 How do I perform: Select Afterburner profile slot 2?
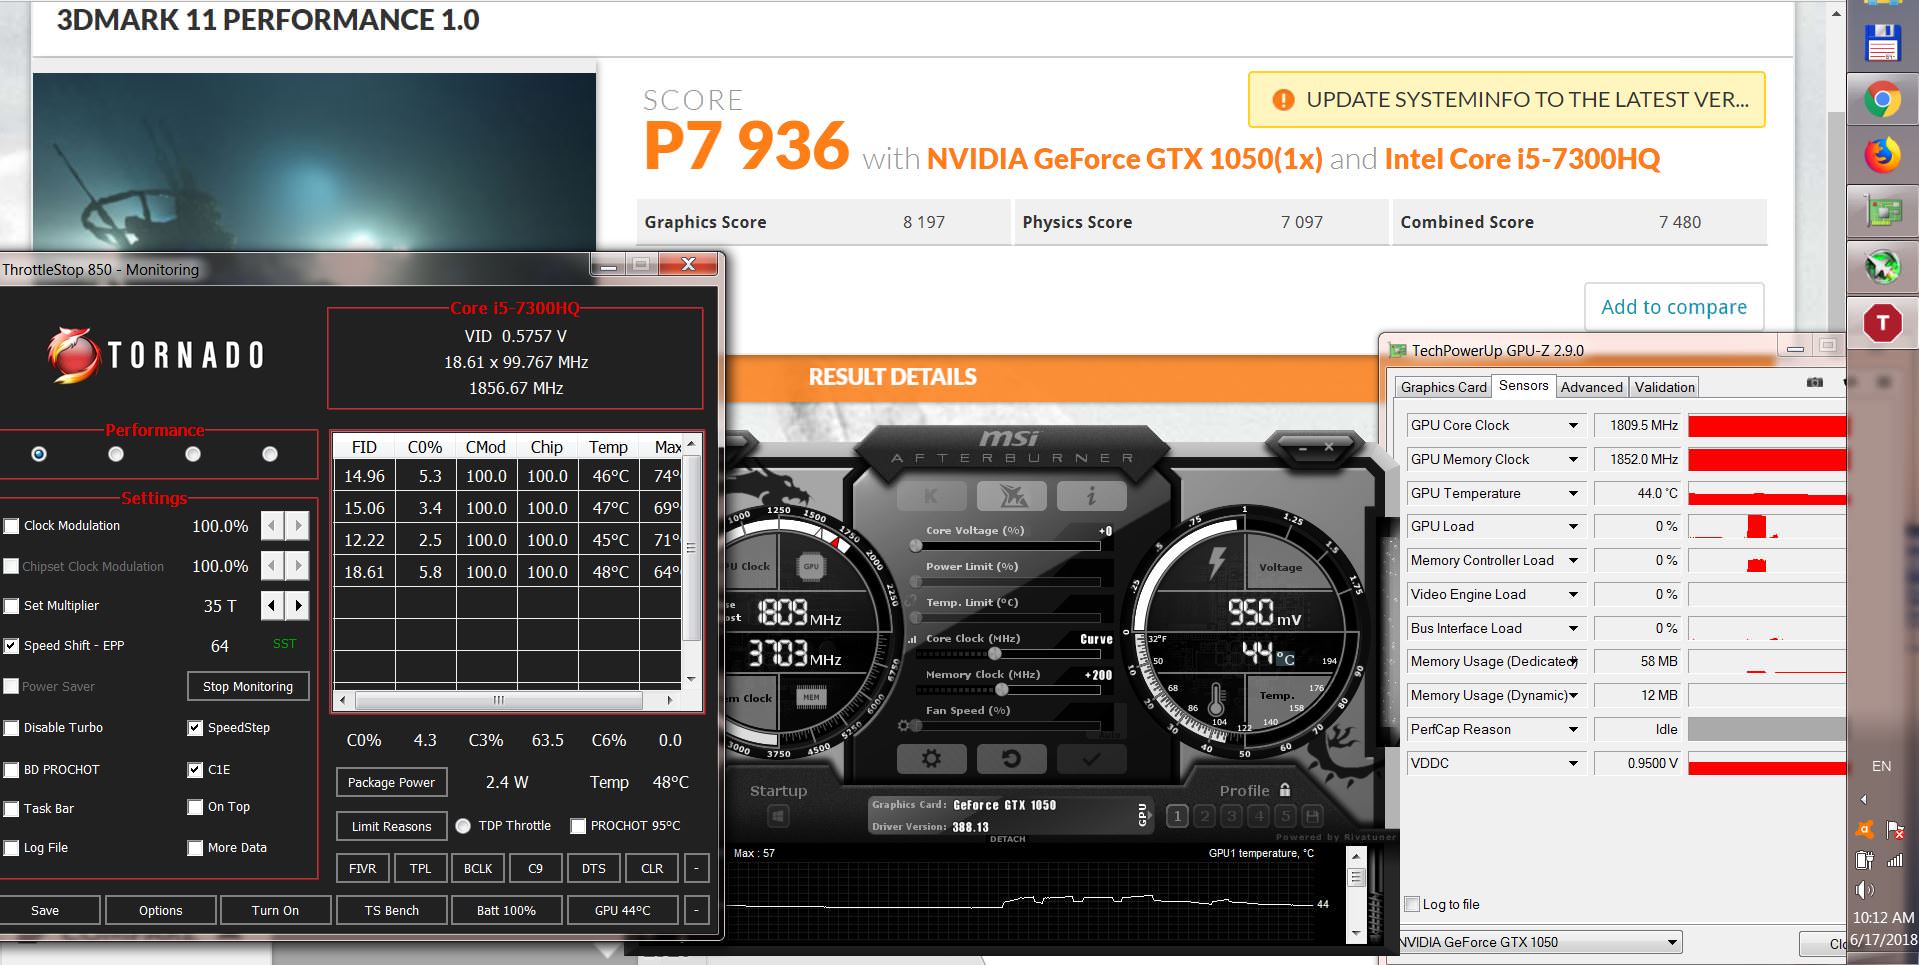(1205, 816)
